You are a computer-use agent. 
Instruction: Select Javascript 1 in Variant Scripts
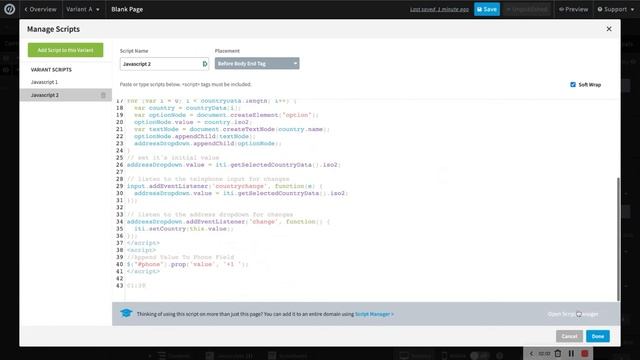click(x=44, y=82)
